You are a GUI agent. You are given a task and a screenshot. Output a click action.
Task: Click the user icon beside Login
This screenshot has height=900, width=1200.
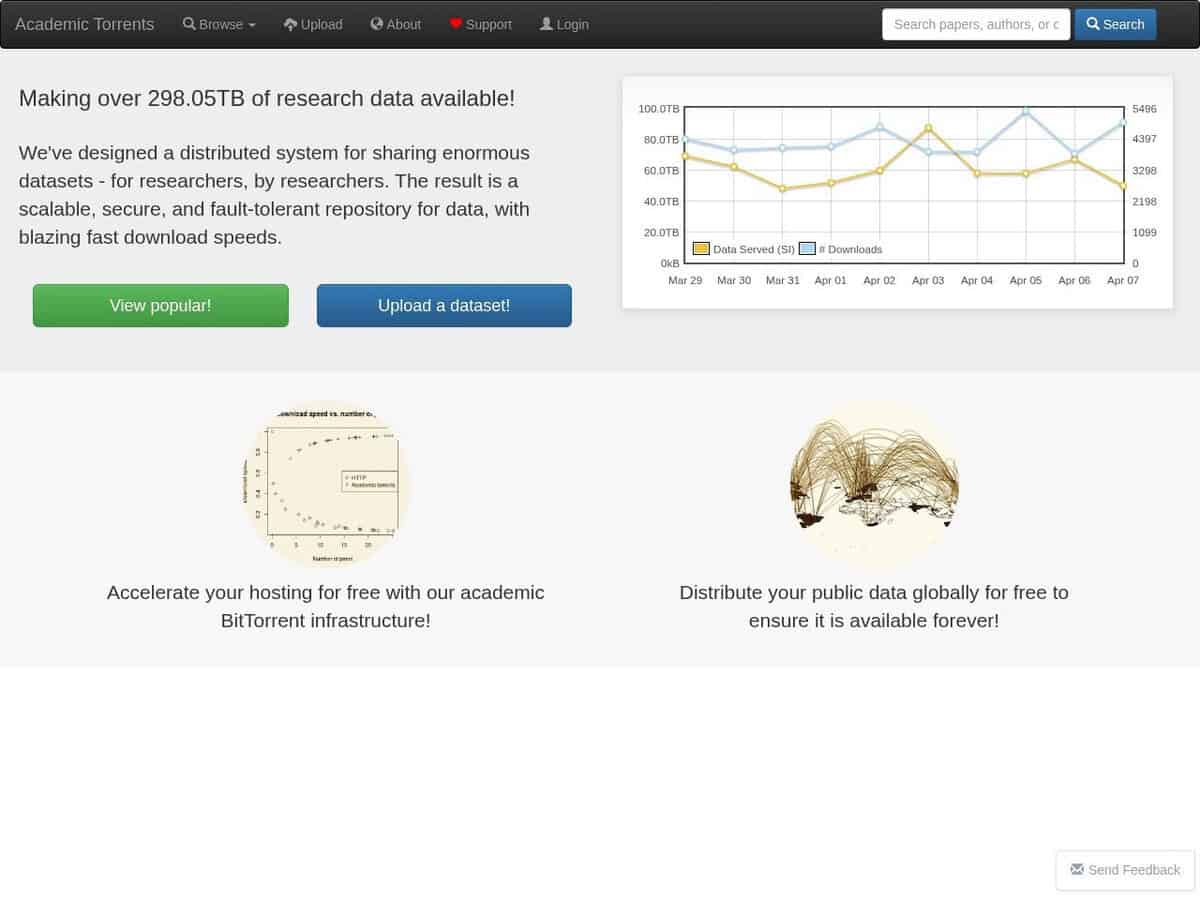pos(546,24)
